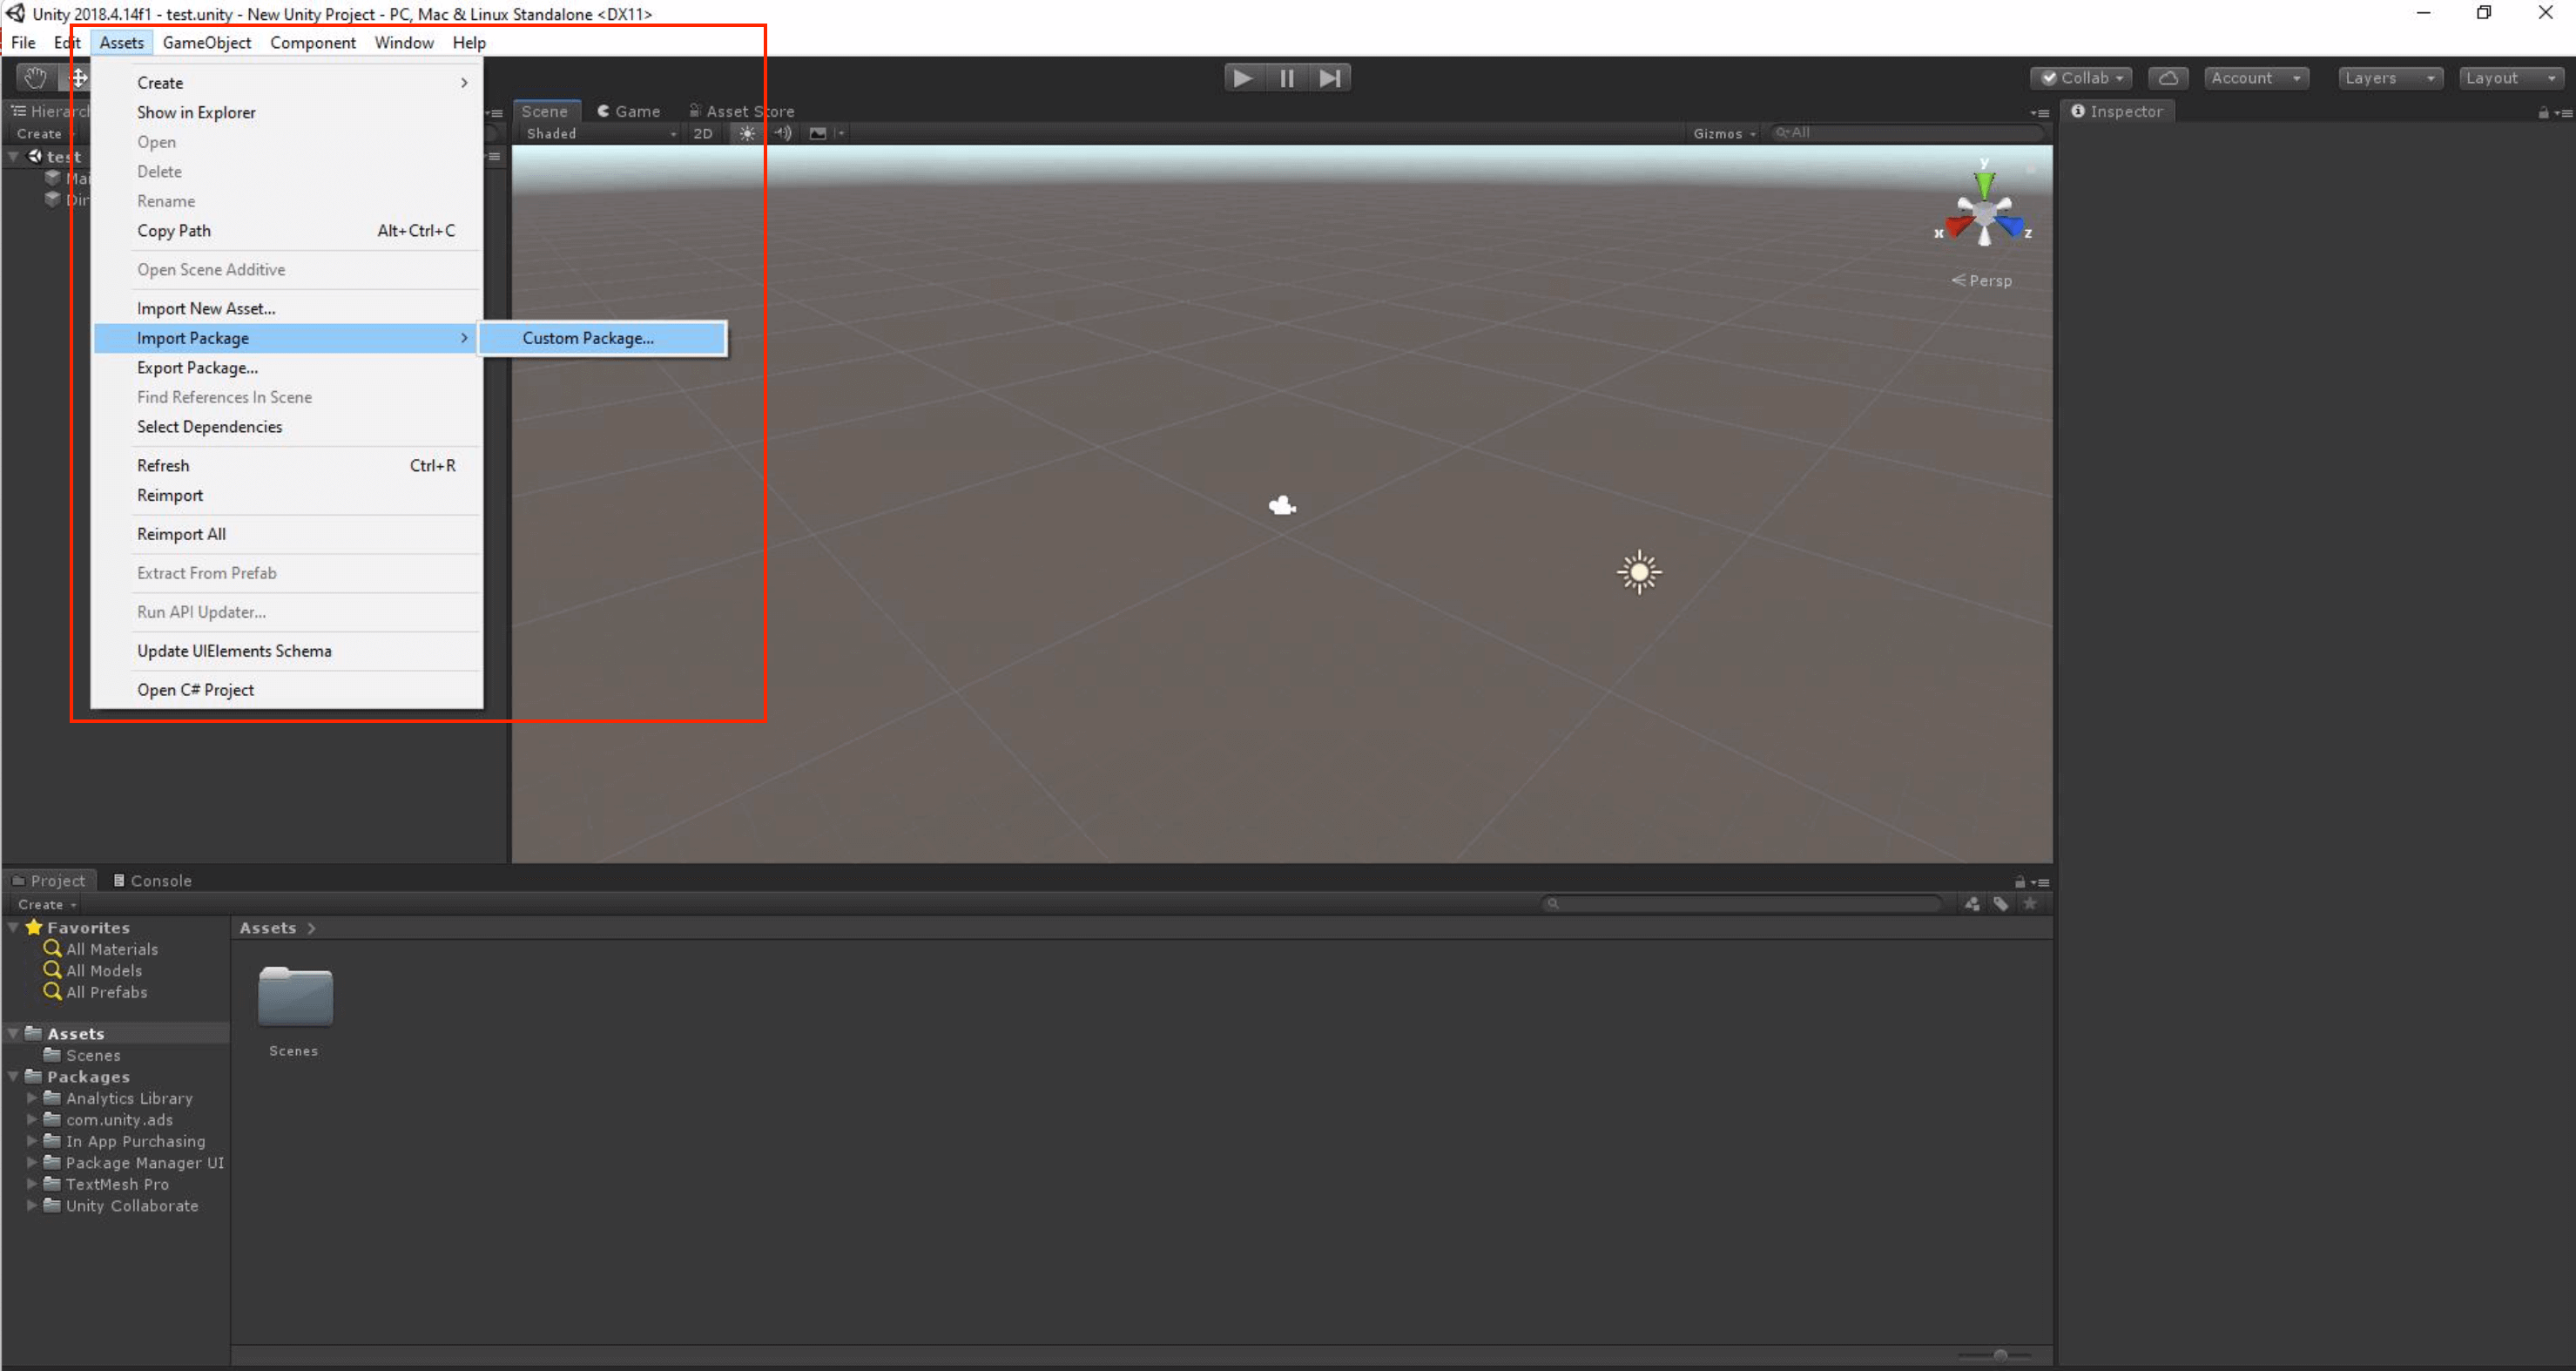Viewport: 2576px width, 1371px height.
Task: Open the Layers dropdown
Action: tap(2388, 78)
